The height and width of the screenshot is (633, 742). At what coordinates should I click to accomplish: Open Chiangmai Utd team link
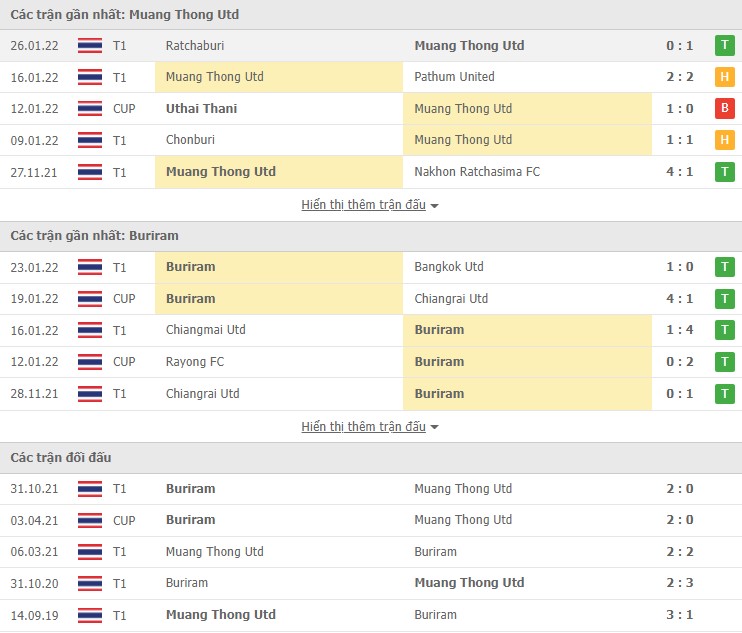206,330
